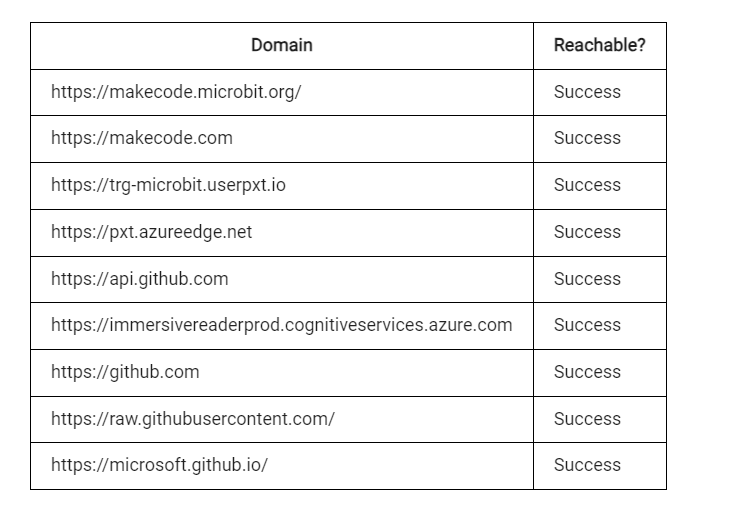
Task: Click the Reachable? column header
Action: (x=600, y=45)
